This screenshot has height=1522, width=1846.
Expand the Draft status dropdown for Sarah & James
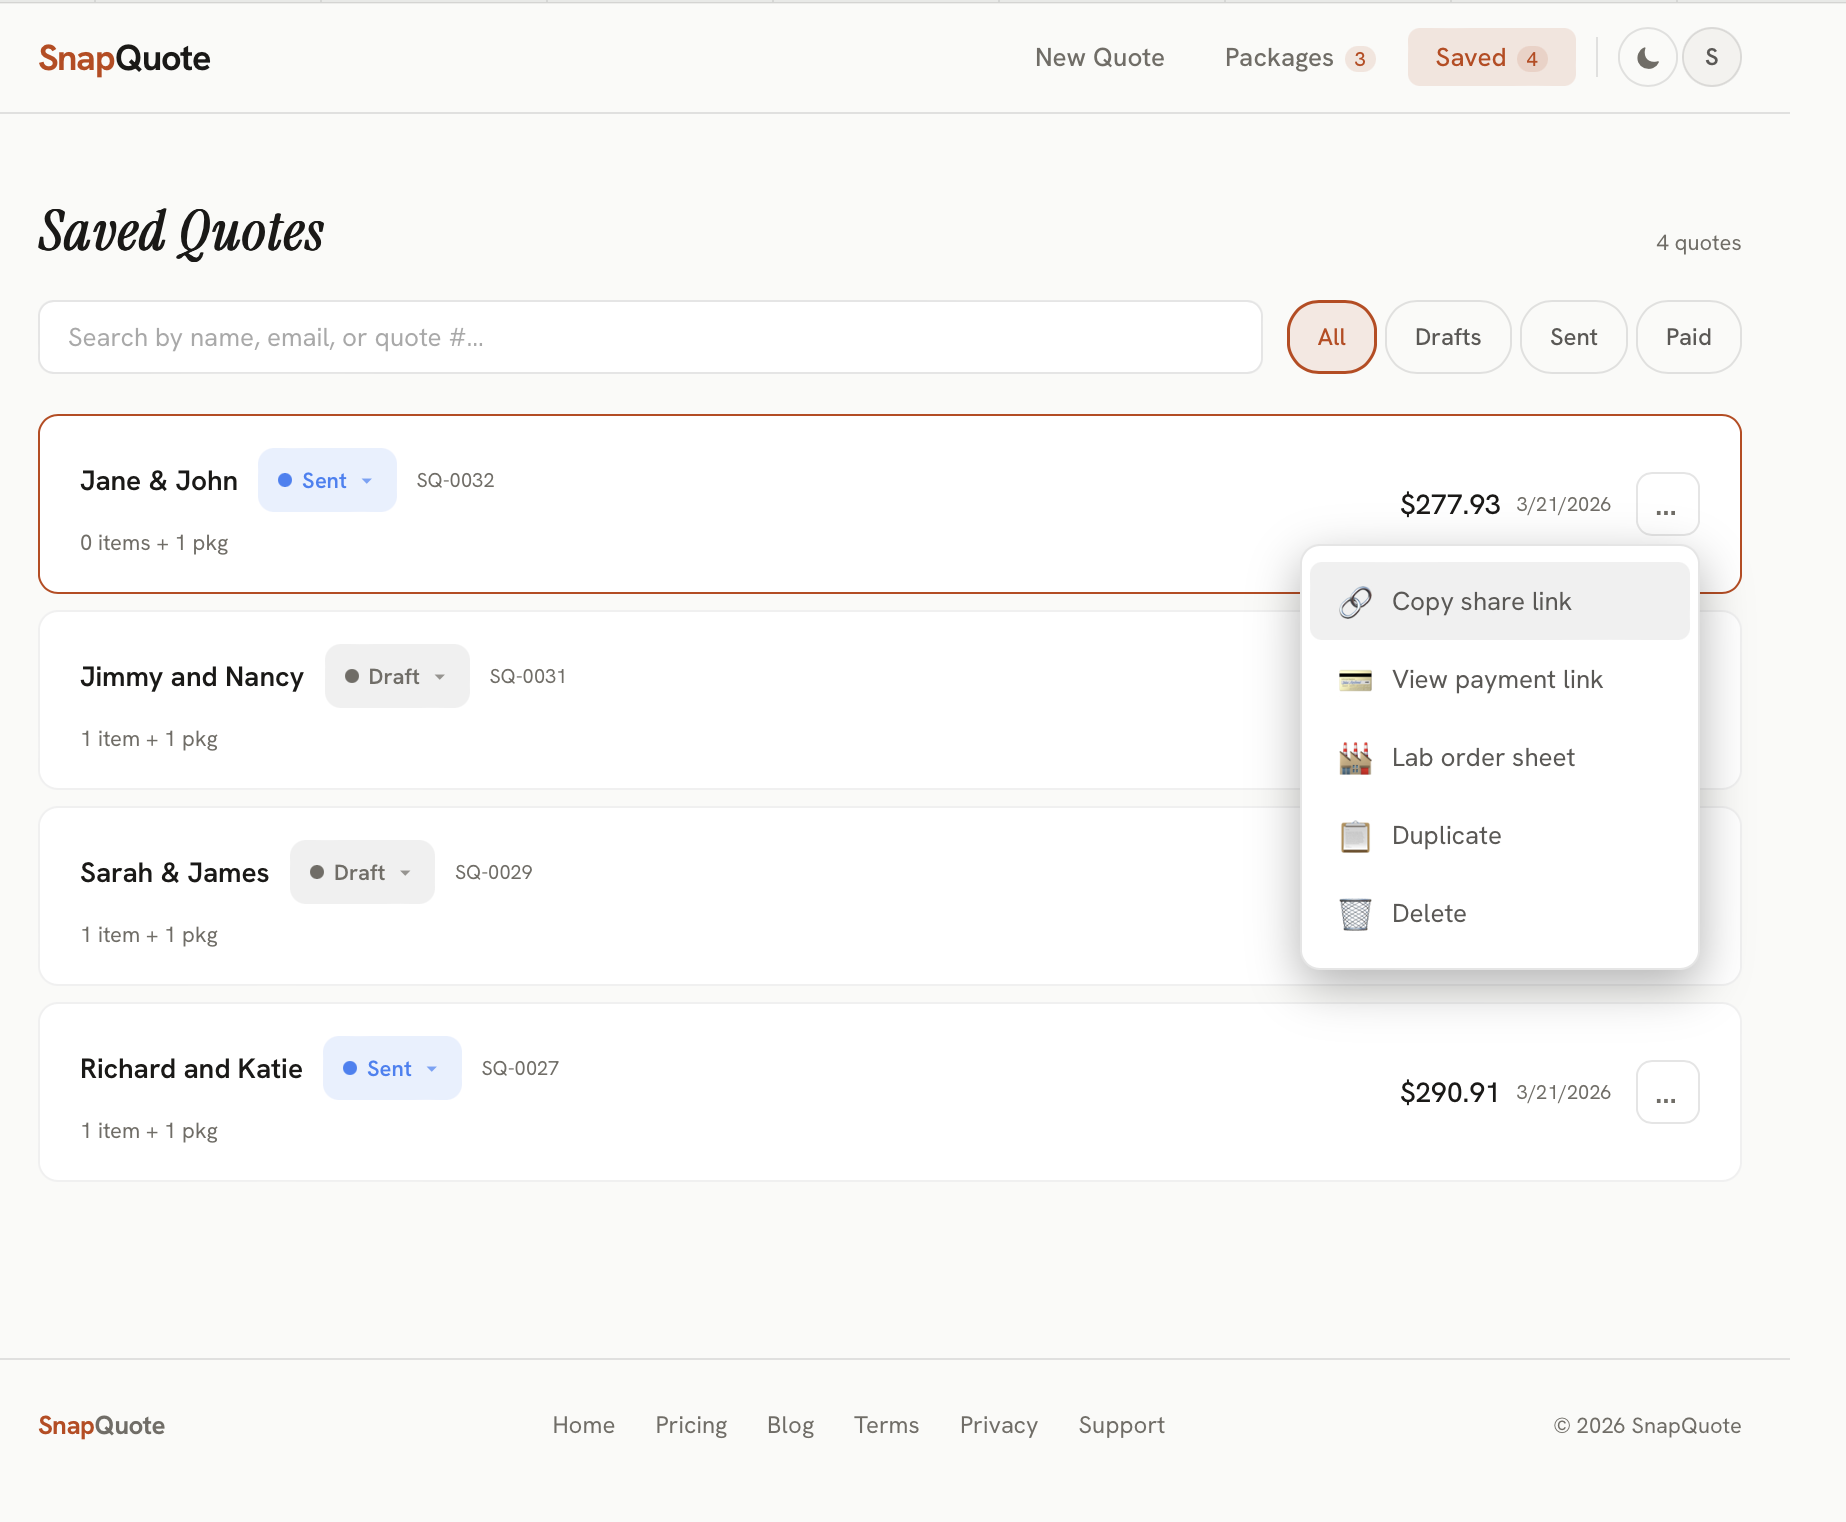pos(362,872)
